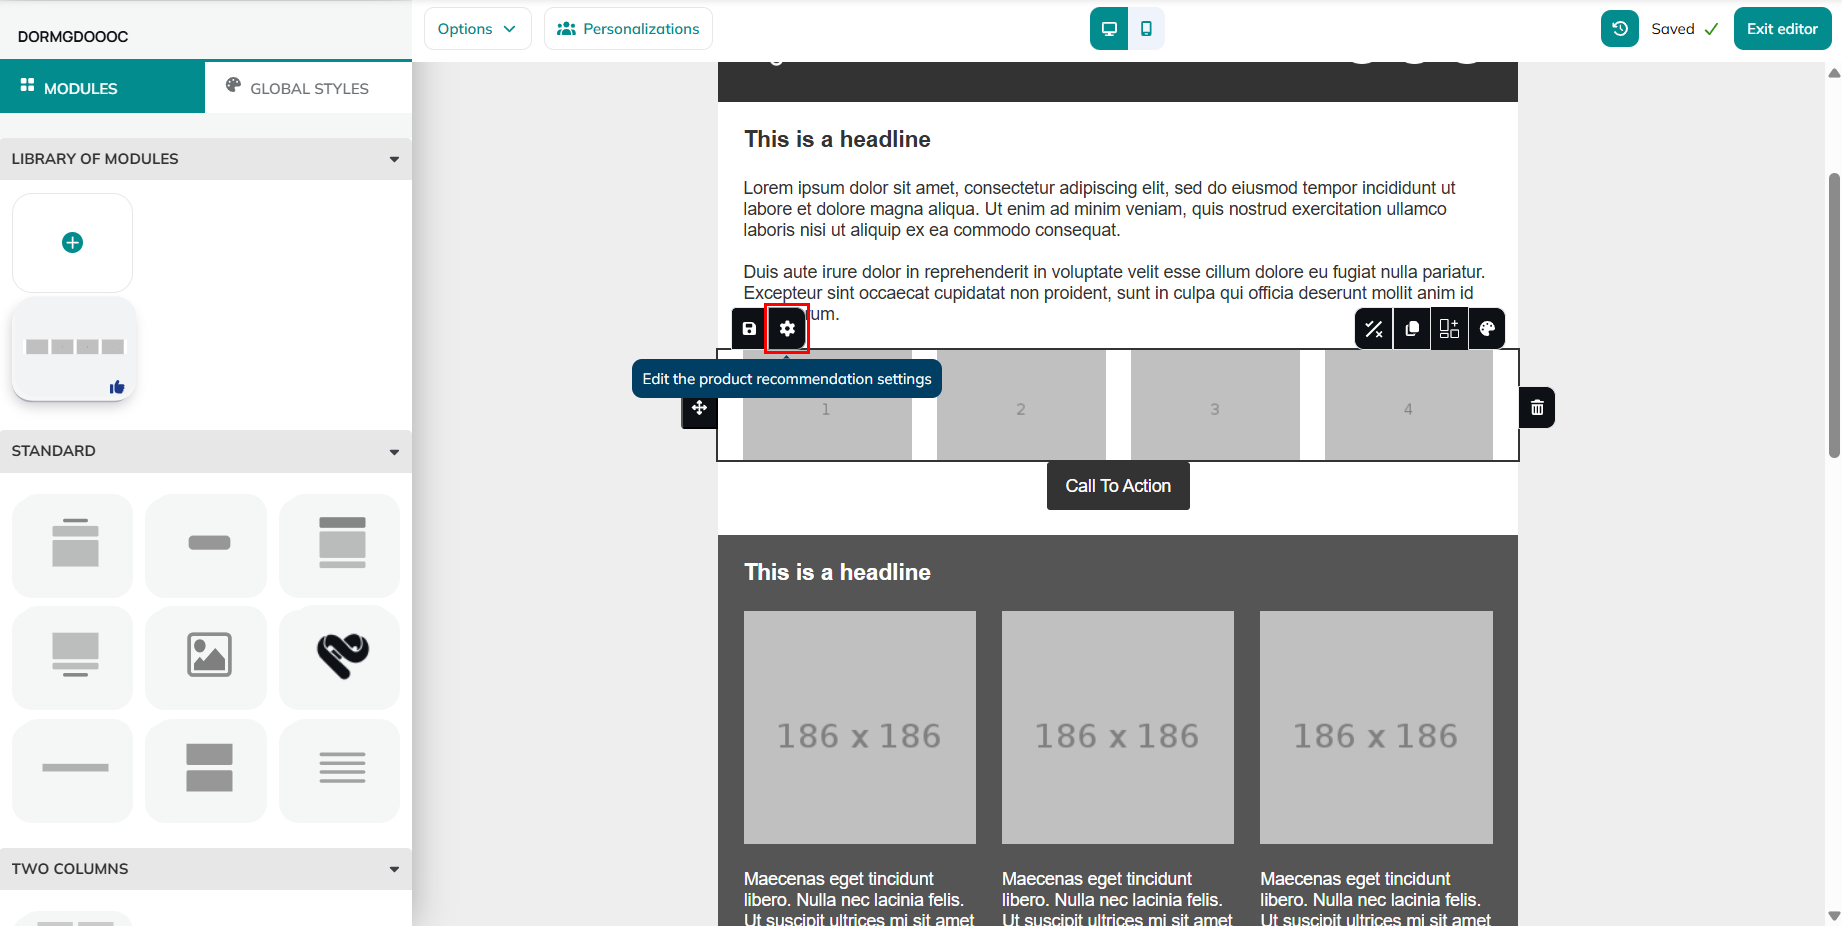Click the Lorem ipsum paragraph text
1842x926 pixels.
click(x=1100, y=209)
